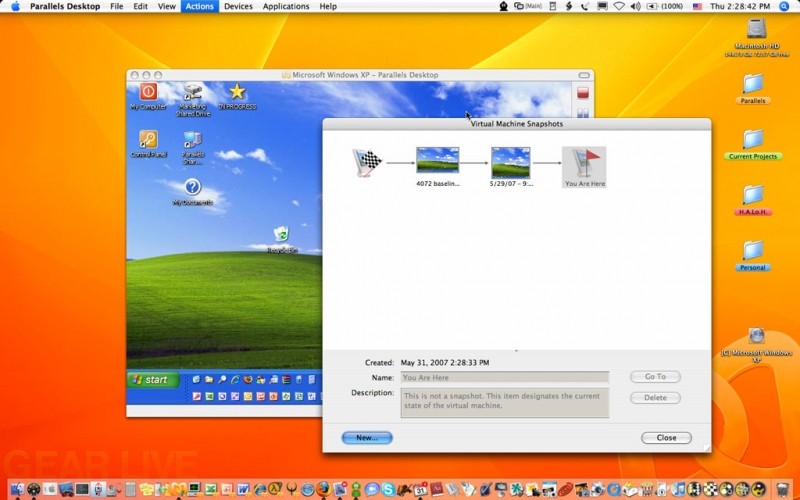800x500 pixels.
Task: Click the Delete snapshot button
Action: [655, 397]
